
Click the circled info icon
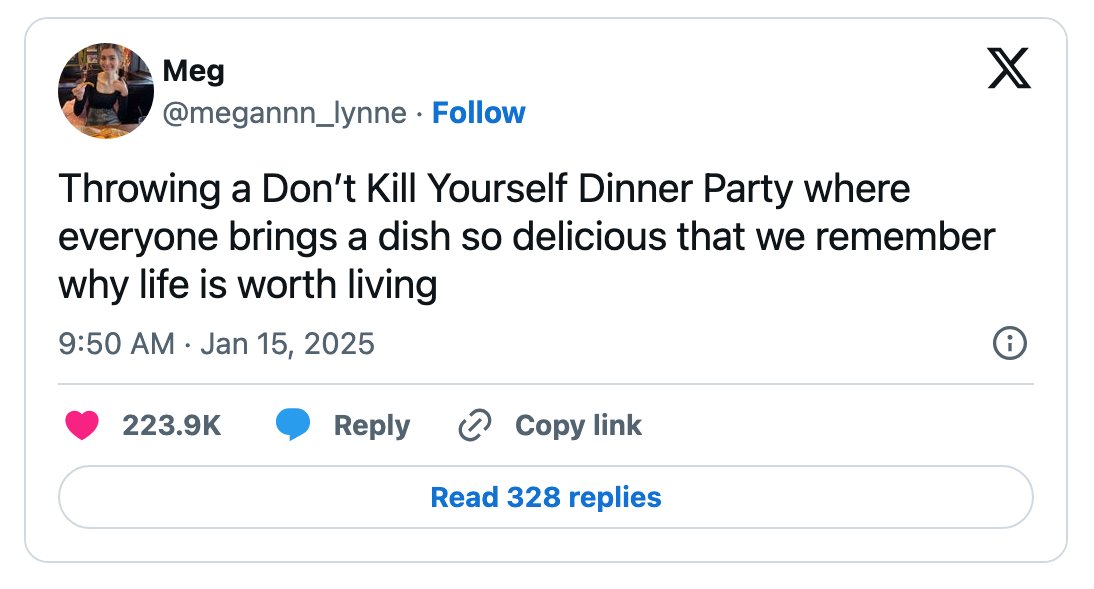point(1010,343)
